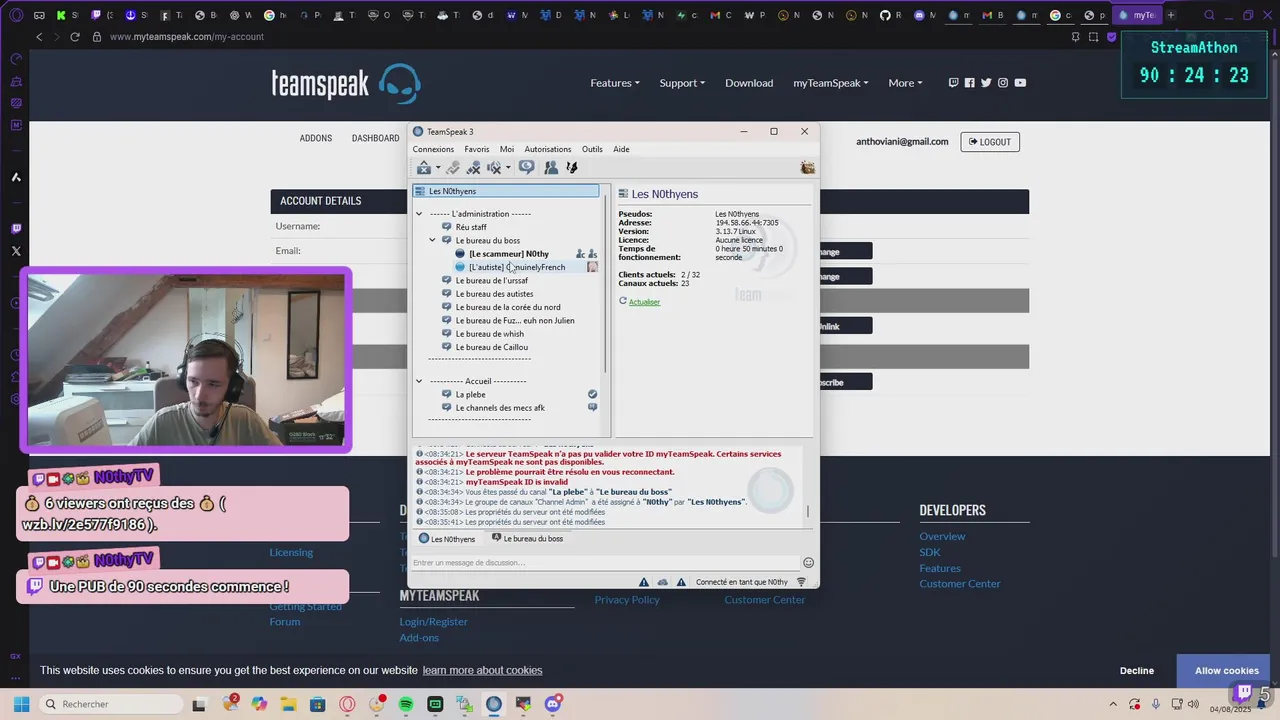Image resolution: width=1280 pixels, height=720 pixels.
Task: Click the Le bureau de l'urssaf channel icon
Action: point(447,281)
